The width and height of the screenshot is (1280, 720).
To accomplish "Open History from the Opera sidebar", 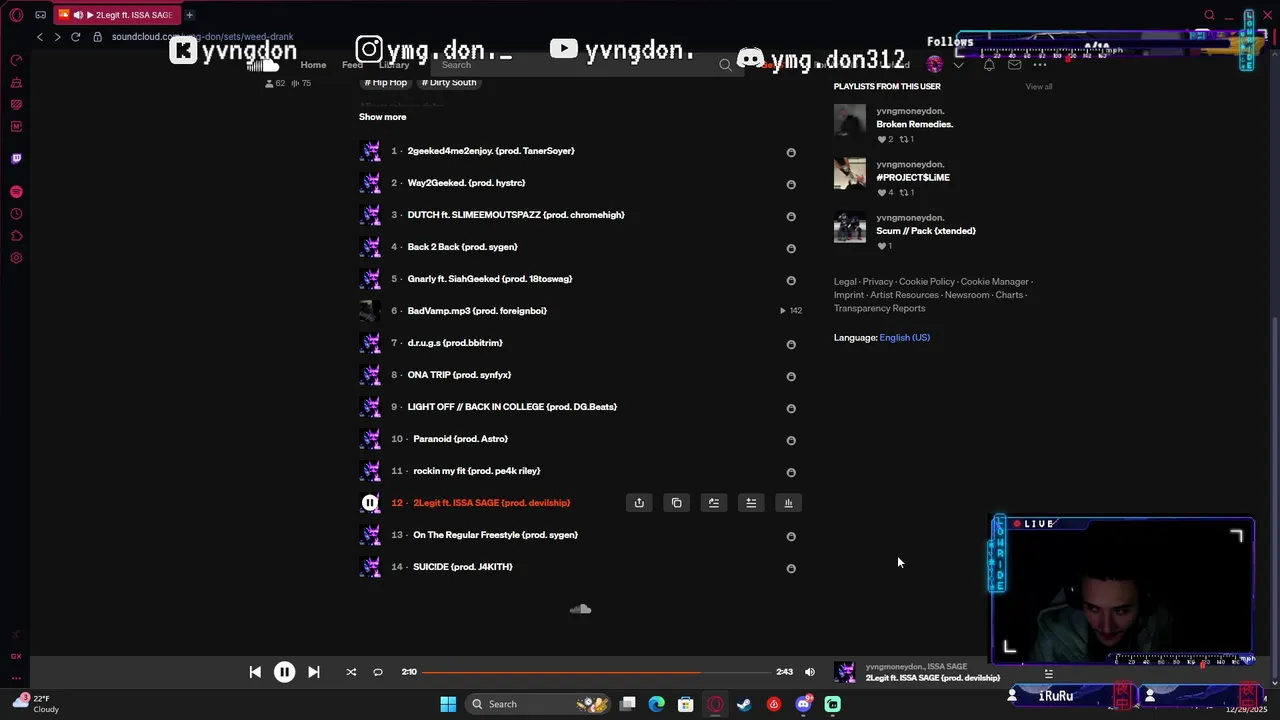I will [16, 214].
